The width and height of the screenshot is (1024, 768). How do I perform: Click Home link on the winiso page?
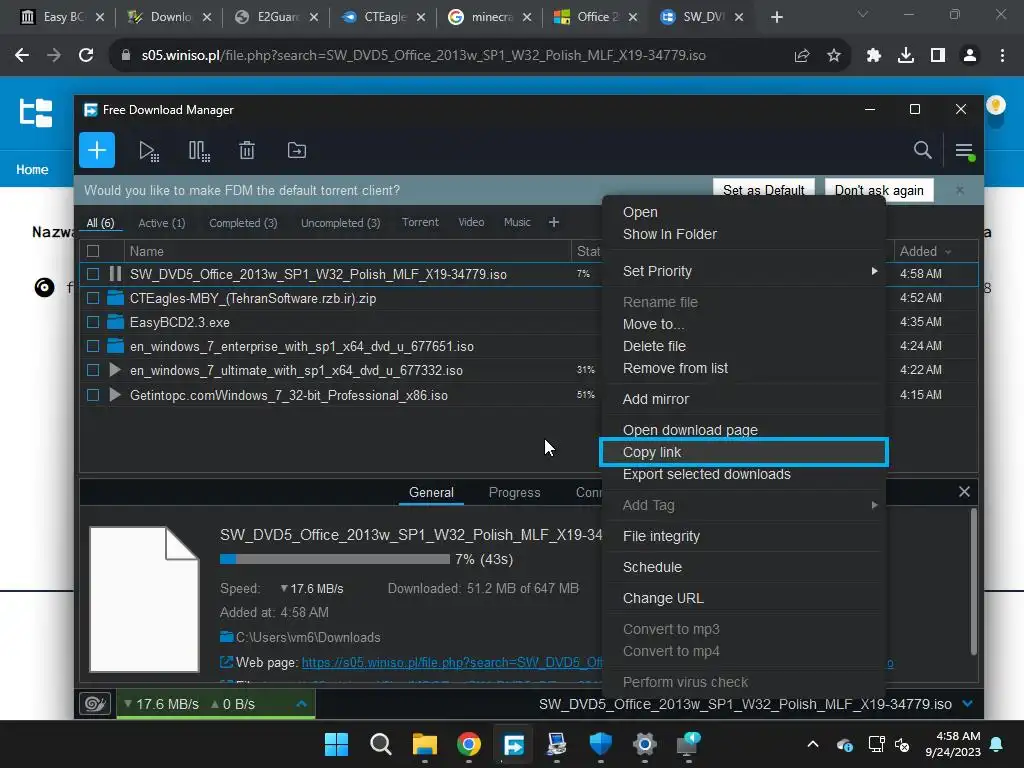(x=32, y=169)
